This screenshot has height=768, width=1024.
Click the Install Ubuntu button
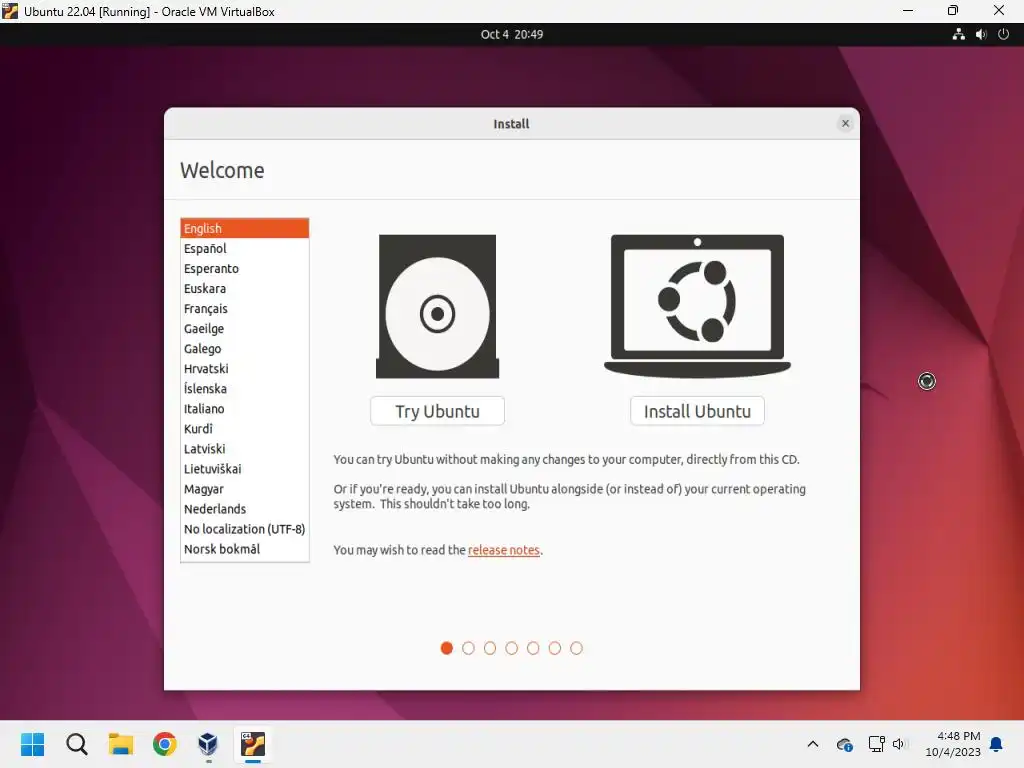click(x=697, y=411)
